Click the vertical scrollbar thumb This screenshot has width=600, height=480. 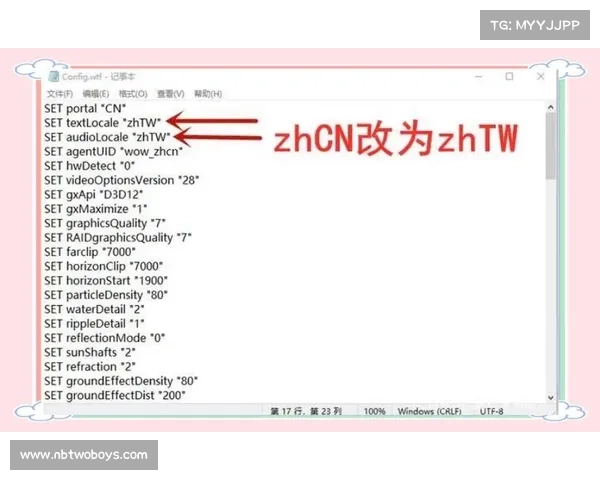[x=550, y=145]
